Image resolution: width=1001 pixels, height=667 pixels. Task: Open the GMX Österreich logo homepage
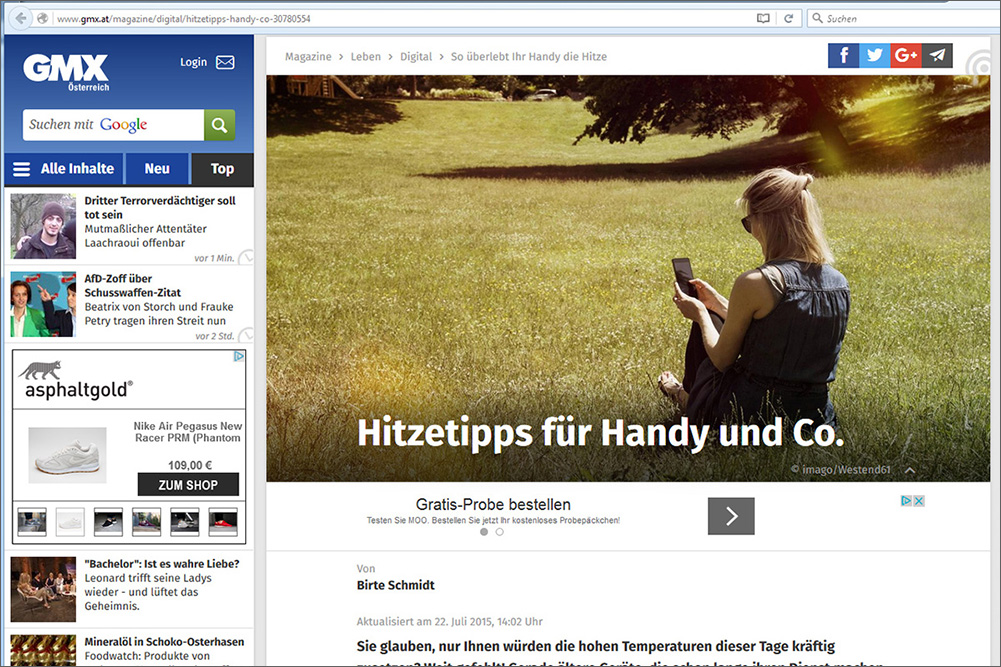(66, 72)
